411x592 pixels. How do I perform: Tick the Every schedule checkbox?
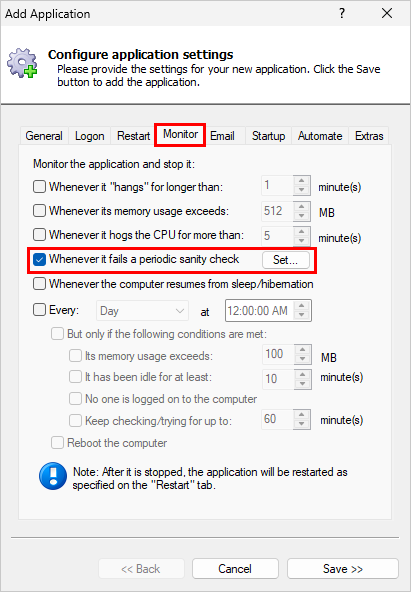(x=39, y=310)
